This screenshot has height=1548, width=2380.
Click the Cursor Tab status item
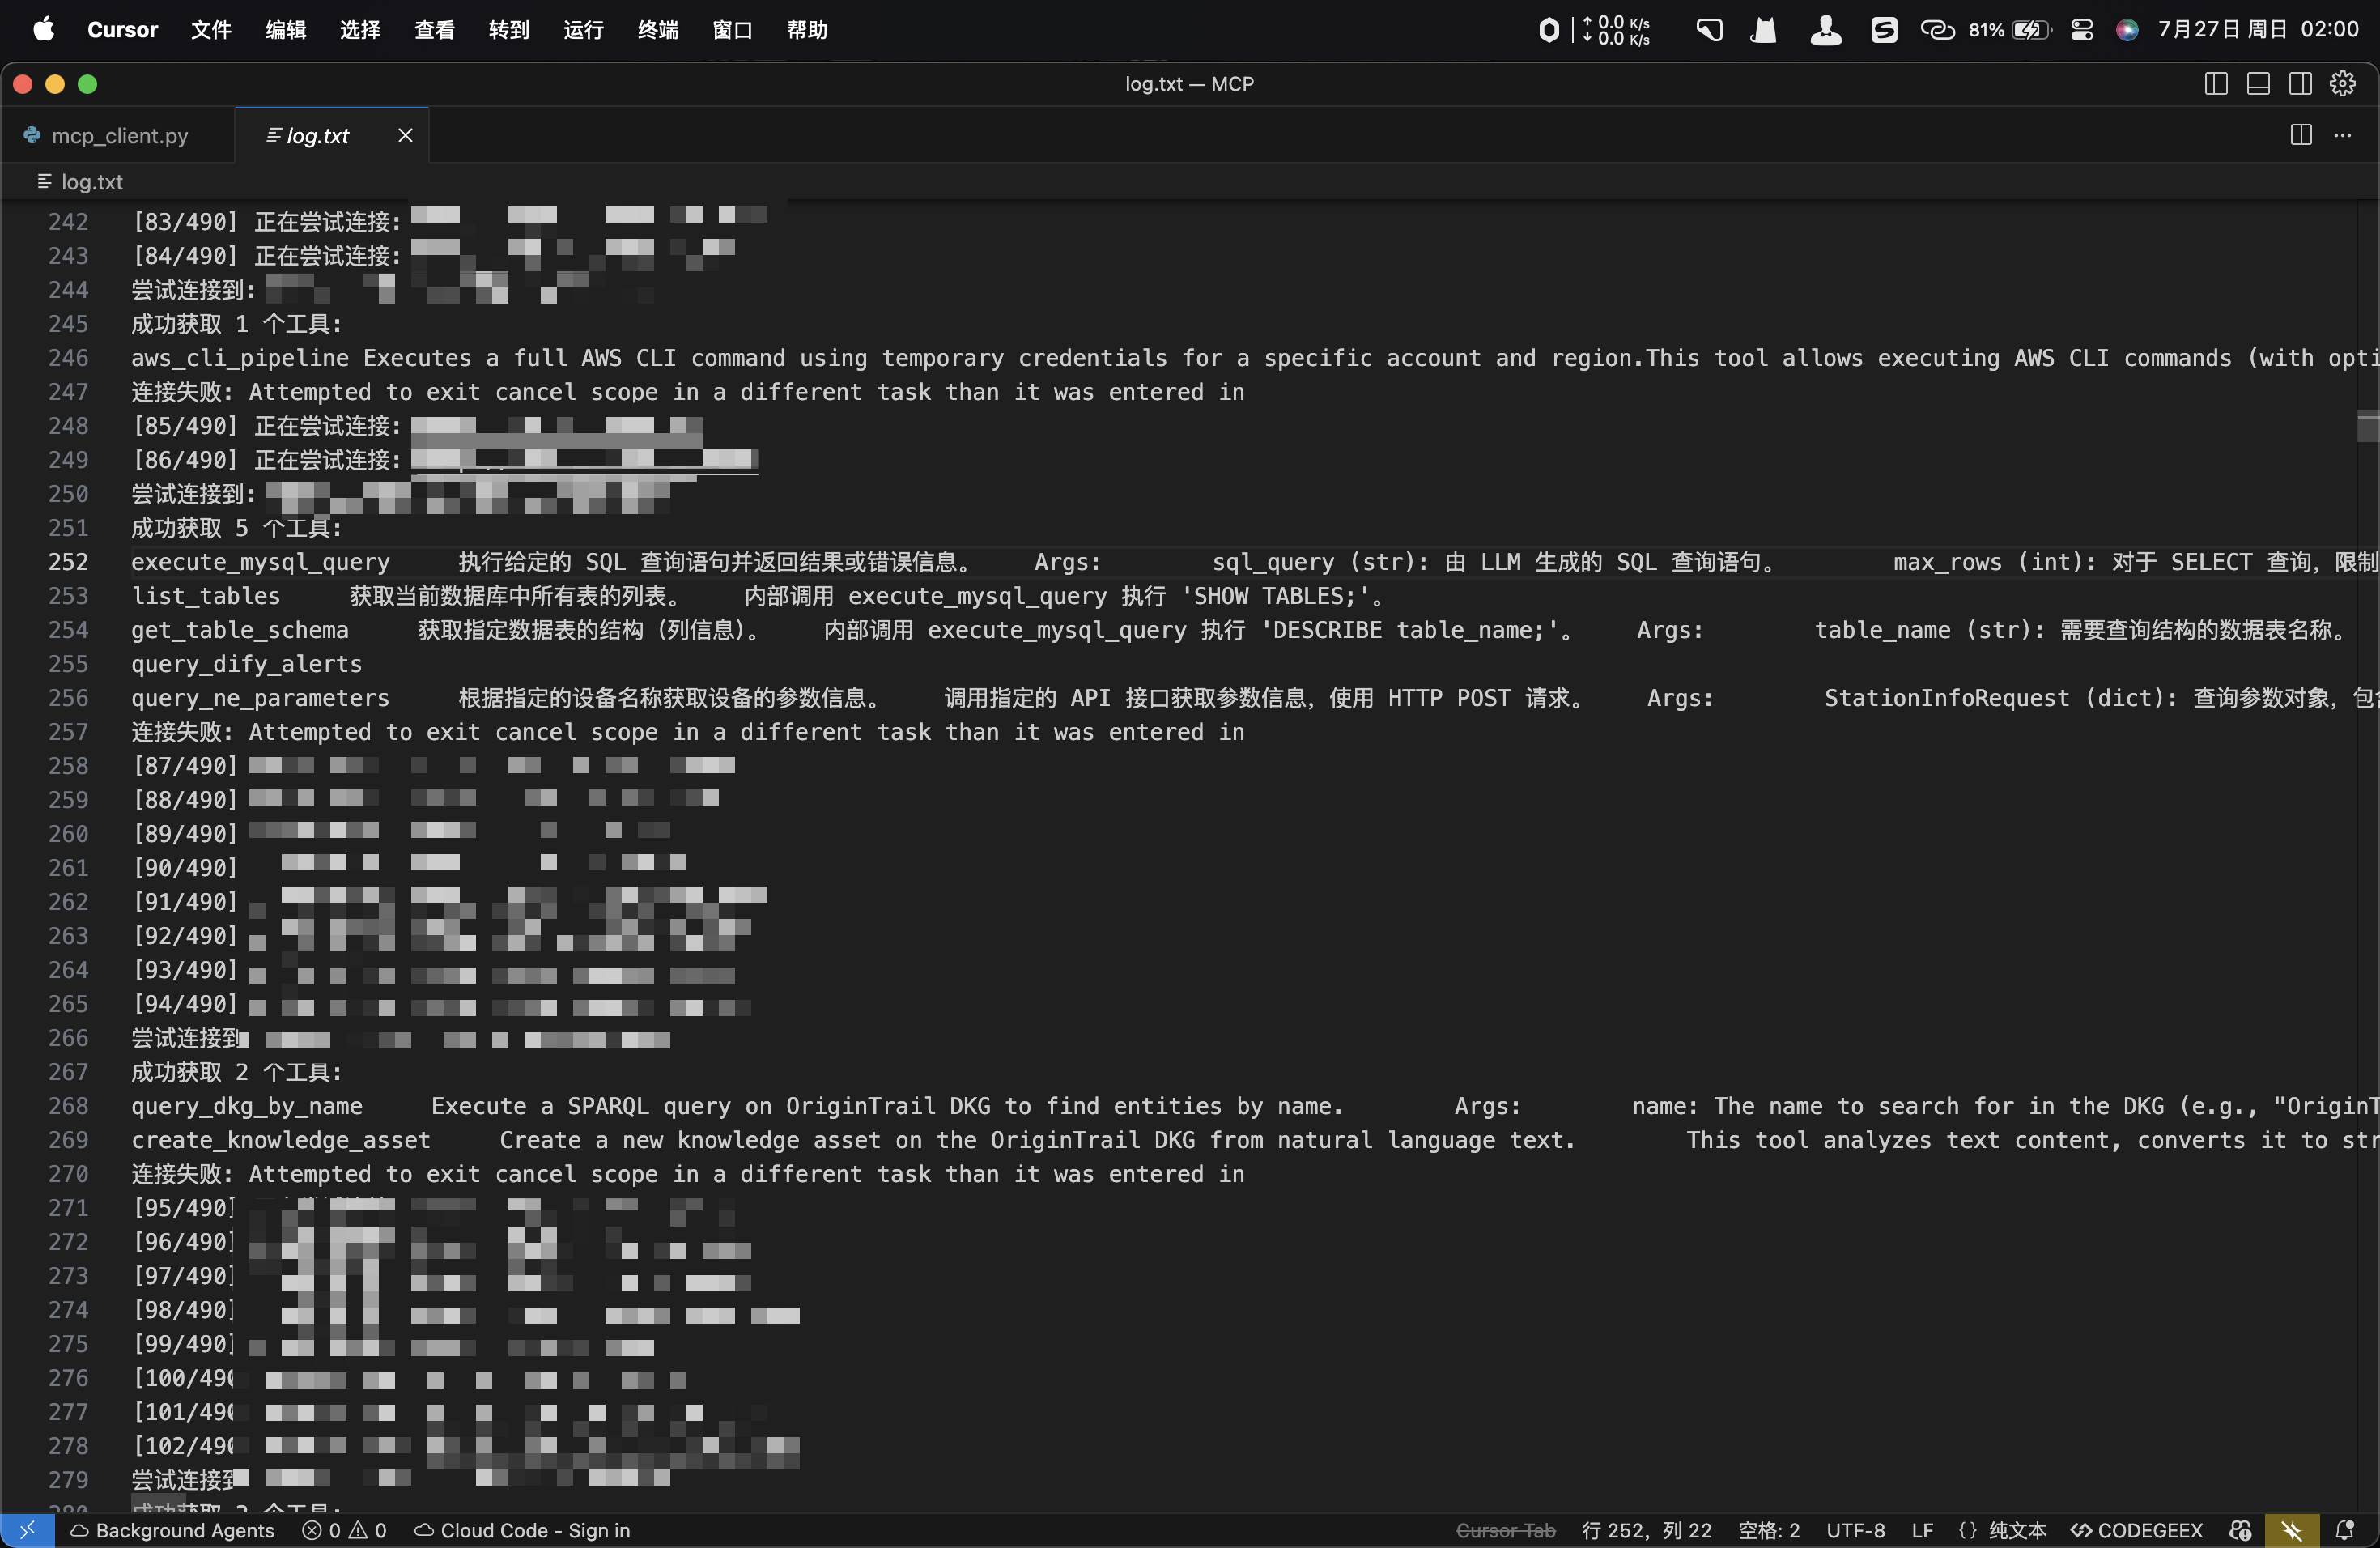(1505, 1530)
